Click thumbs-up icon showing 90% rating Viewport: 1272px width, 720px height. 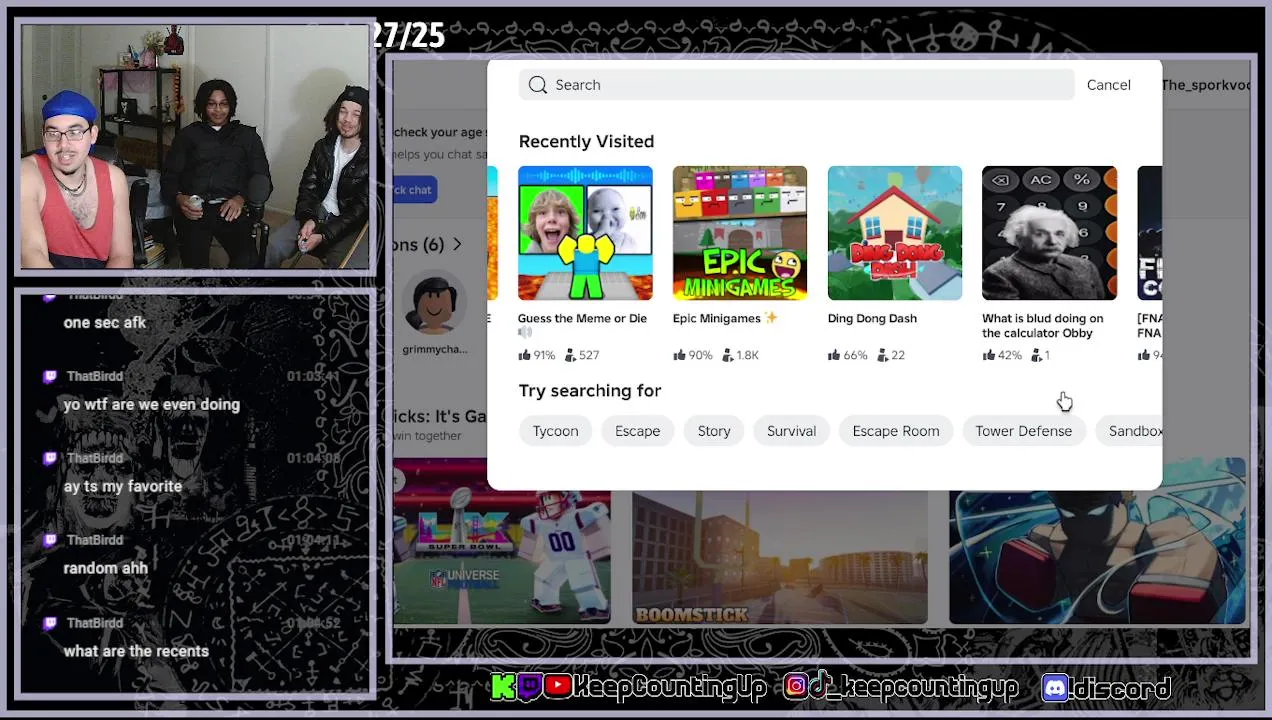pos(679,355)
